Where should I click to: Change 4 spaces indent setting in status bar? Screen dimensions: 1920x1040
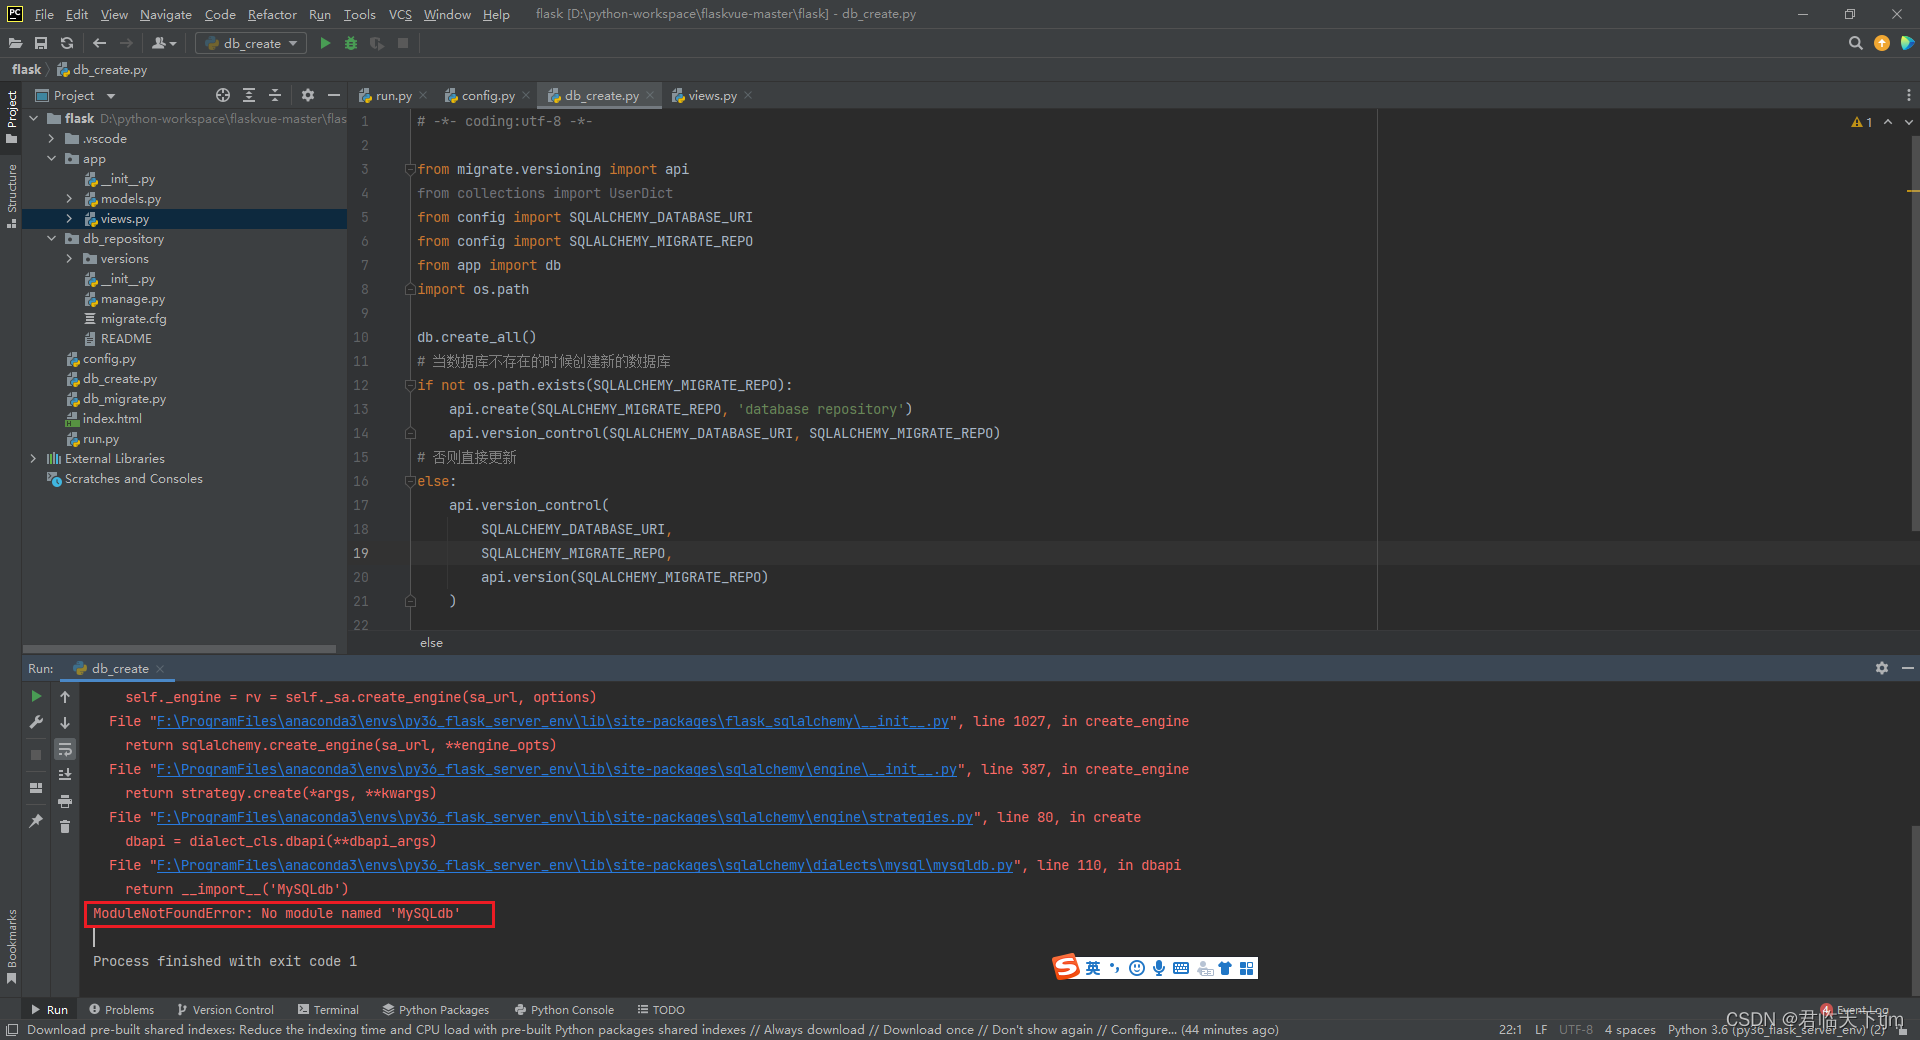tap(1630, 1029)
